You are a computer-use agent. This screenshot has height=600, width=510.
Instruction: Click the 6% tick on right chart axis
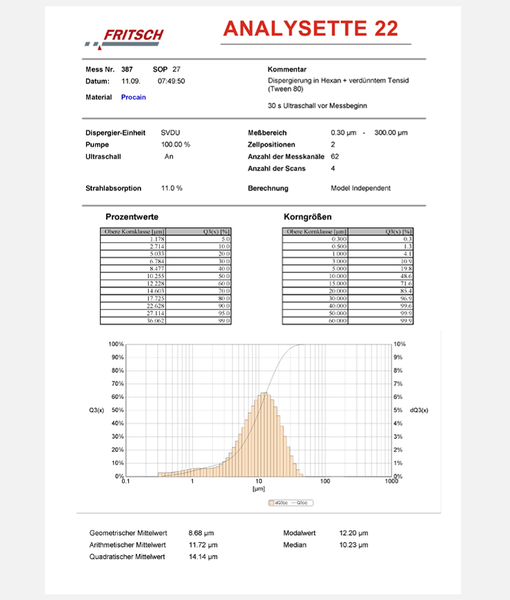pos(398,397)
